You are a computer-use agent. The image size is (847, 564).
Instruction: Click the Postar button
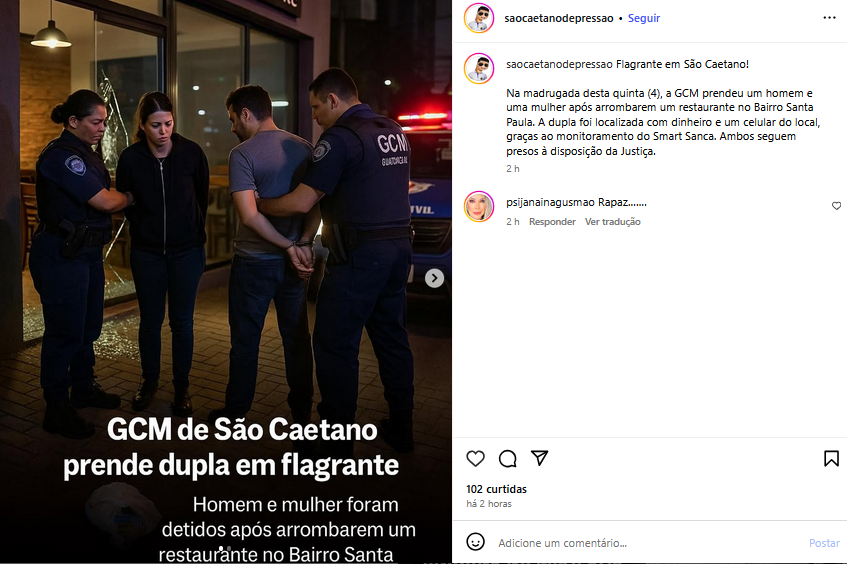click(x=824, y=543)
